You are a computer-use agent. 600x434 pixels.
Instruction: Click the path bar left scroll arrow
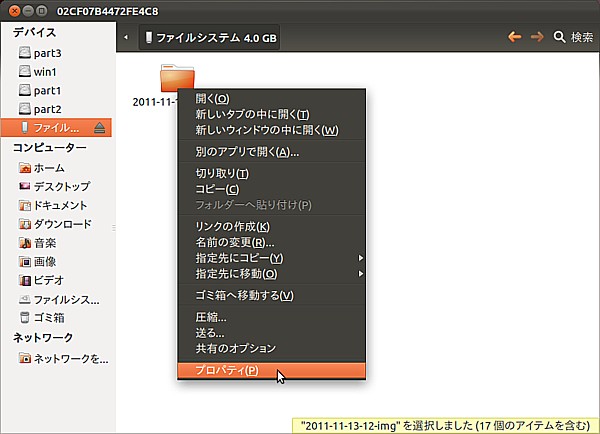point(126,37)
